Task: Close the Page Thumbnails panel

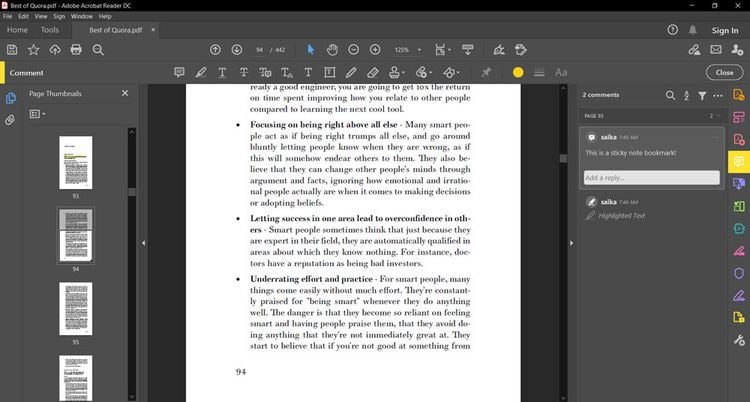Action: pyautogui.click(x=125, y=93)
